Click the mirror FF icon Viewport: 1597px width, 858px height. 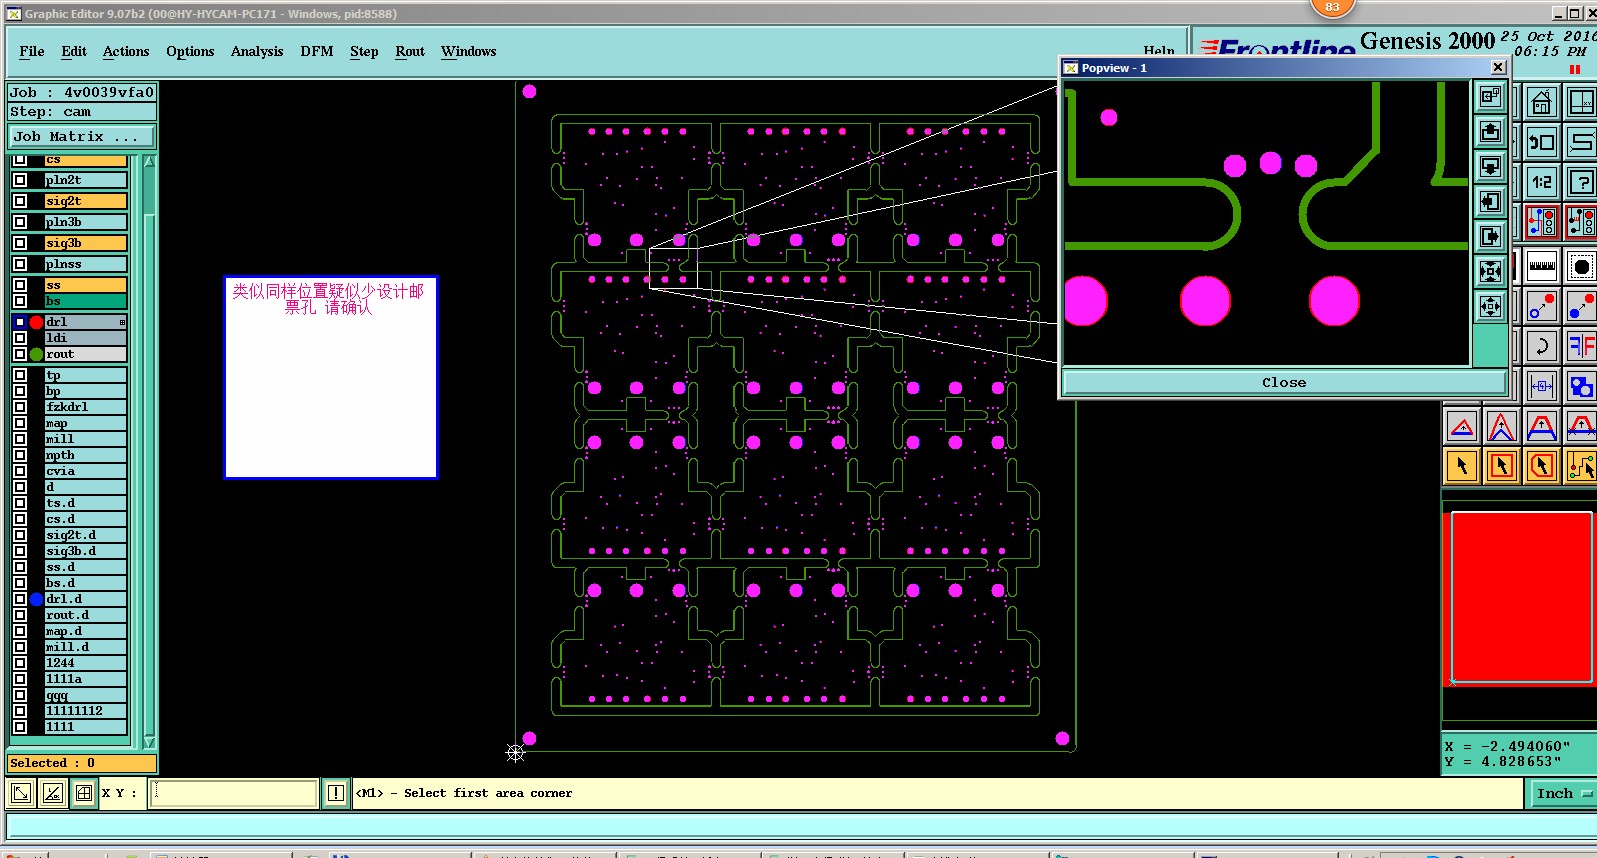pyautogui.click(x=1581, y=346)
